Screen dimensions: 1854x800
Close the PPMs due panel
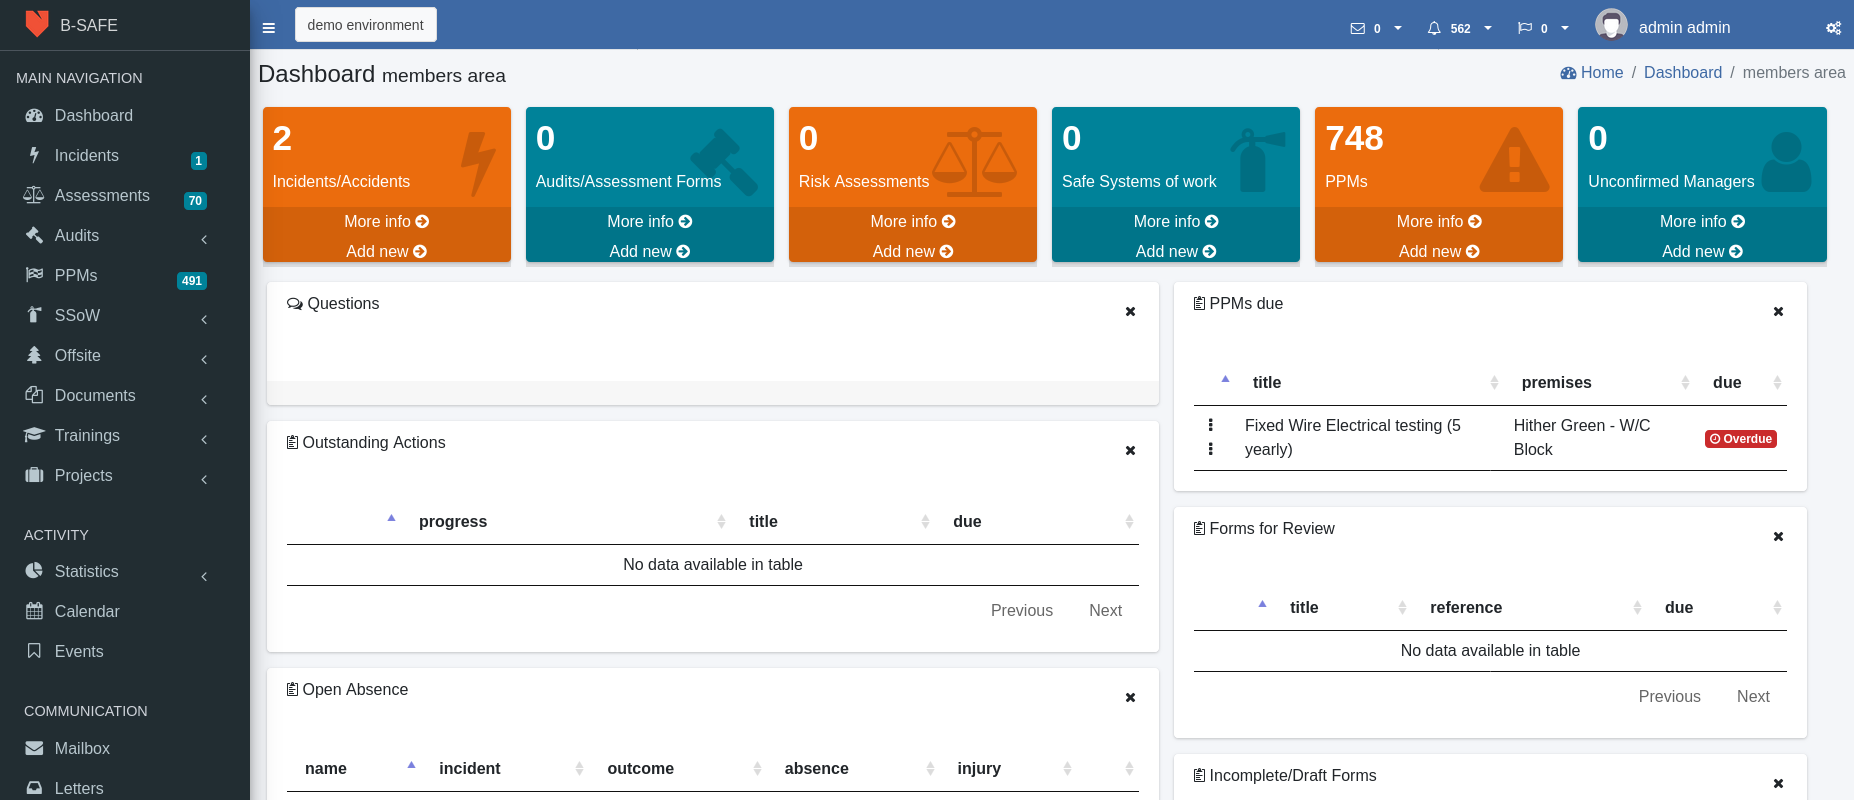(x=1778, y=311)
